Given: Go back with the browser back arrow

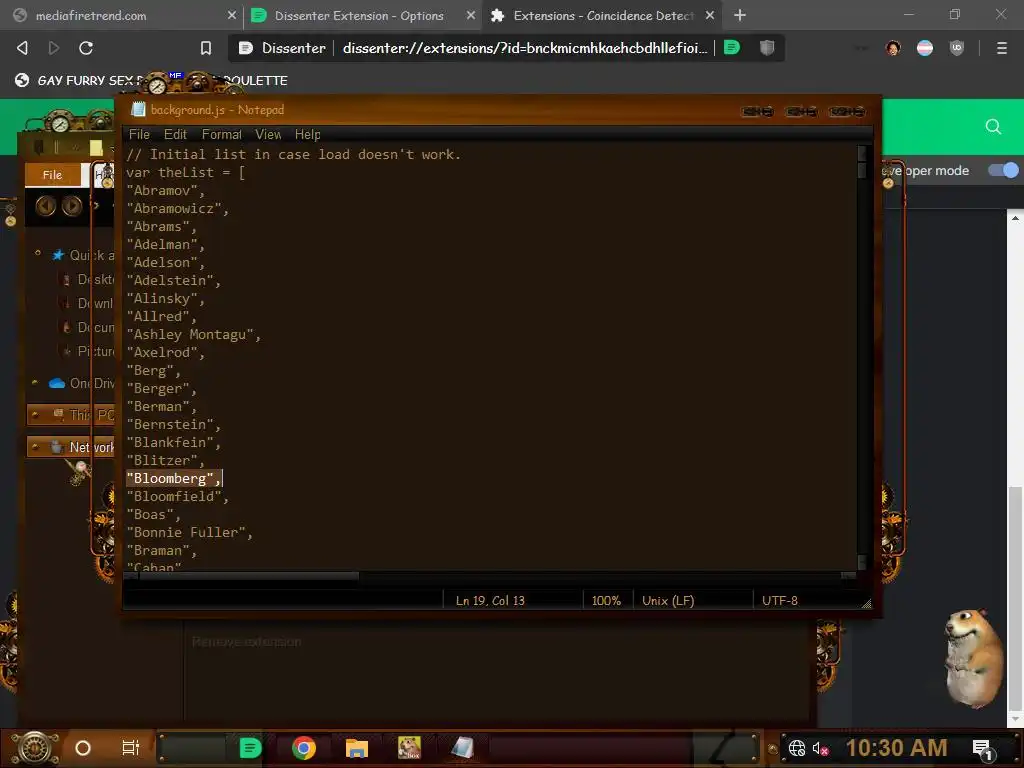Looking at the screenshot, I should point(22,48).
